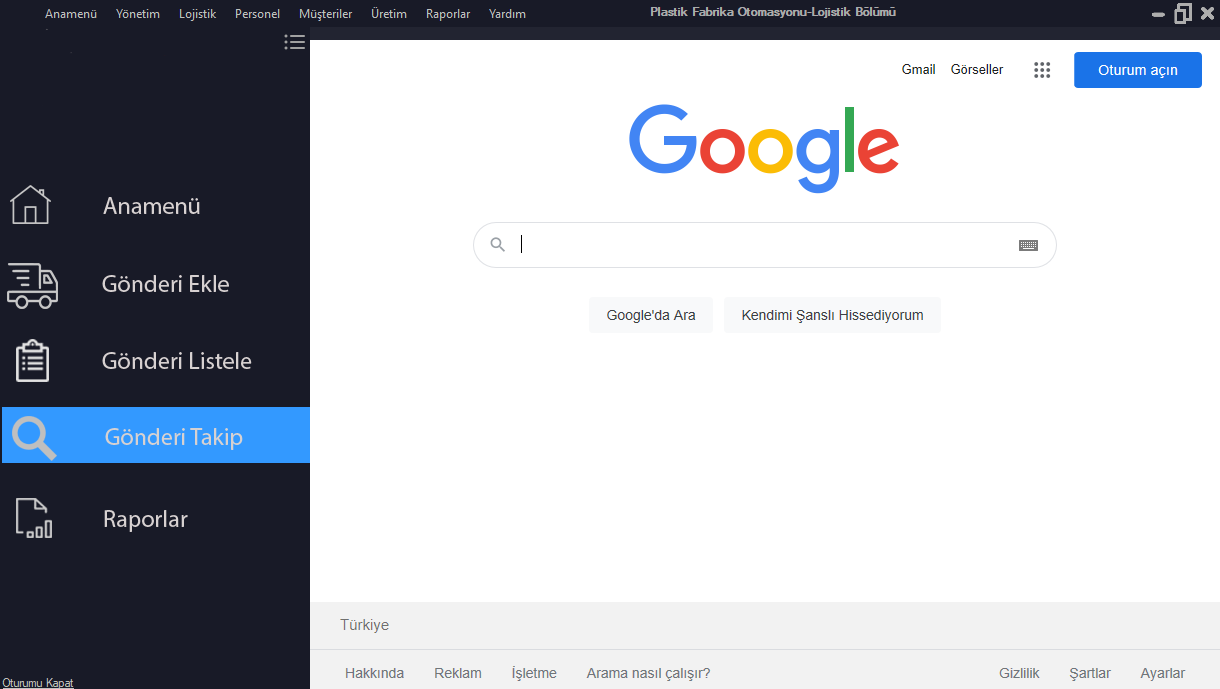The height and width of the screenshot is (689, 1220).
Task: Select the Raporlar label in the sidebar
Action: (x=145, y=519)
